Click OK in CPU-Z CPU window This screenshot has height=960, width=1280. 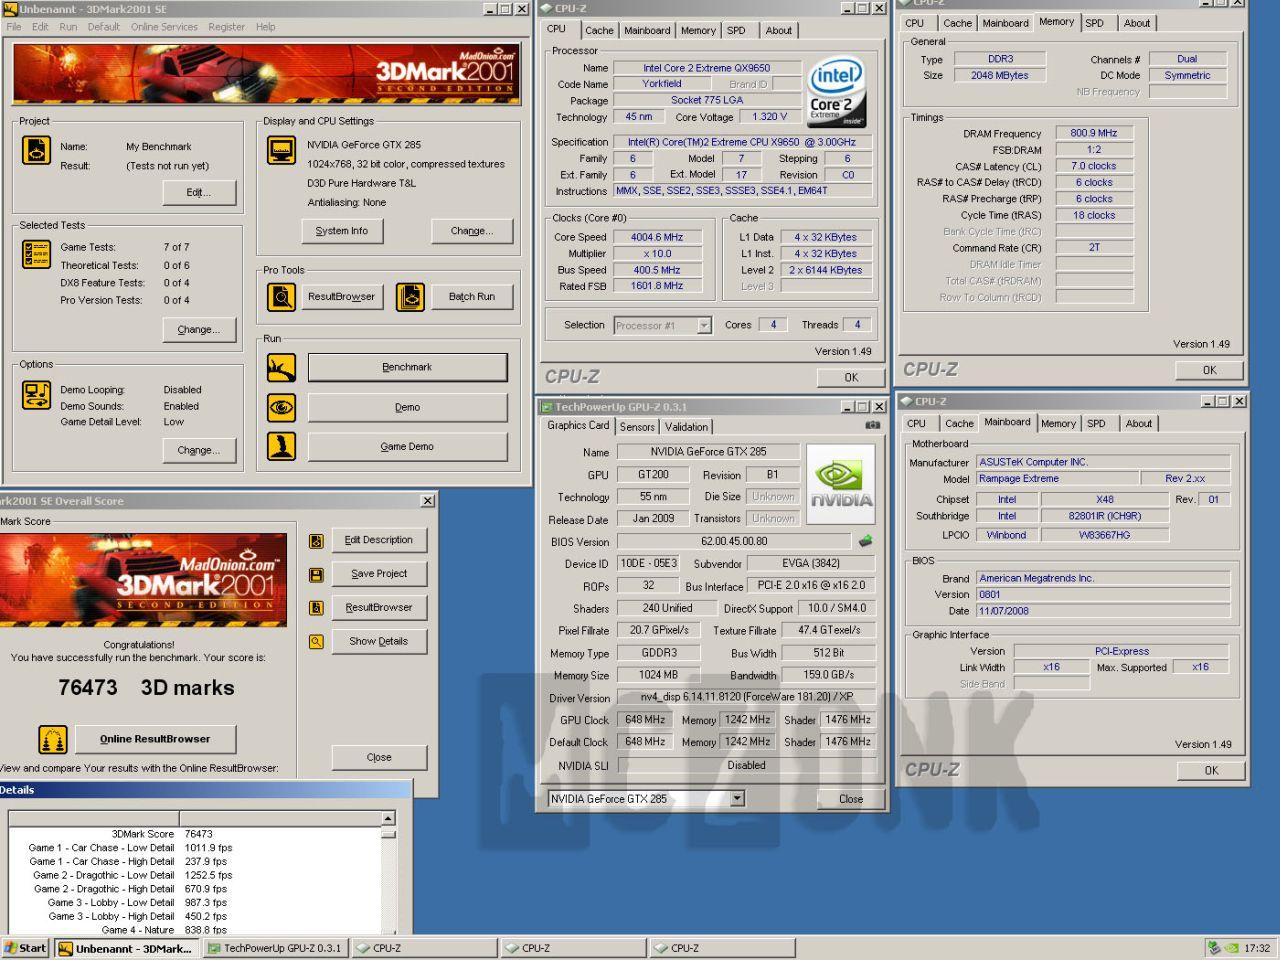851,378
